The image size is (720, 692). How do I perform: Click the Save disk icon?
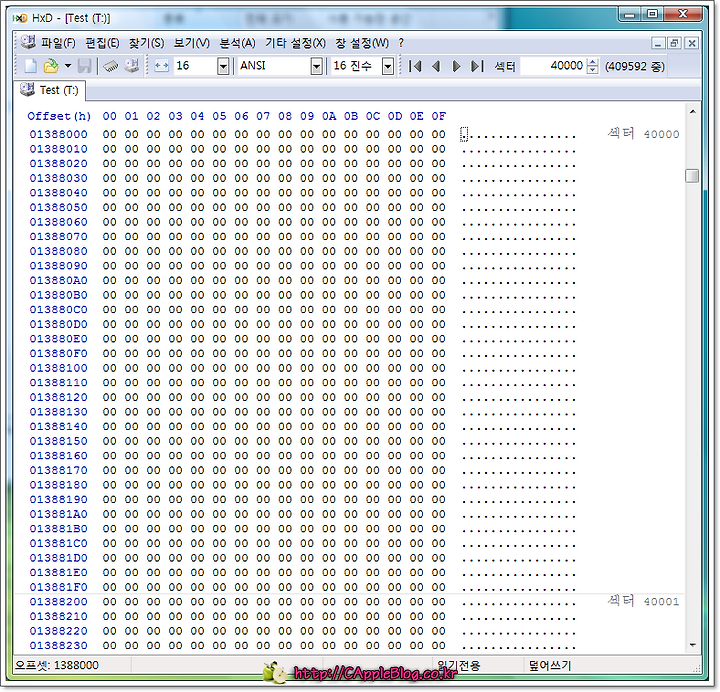[x=84, y=66]
